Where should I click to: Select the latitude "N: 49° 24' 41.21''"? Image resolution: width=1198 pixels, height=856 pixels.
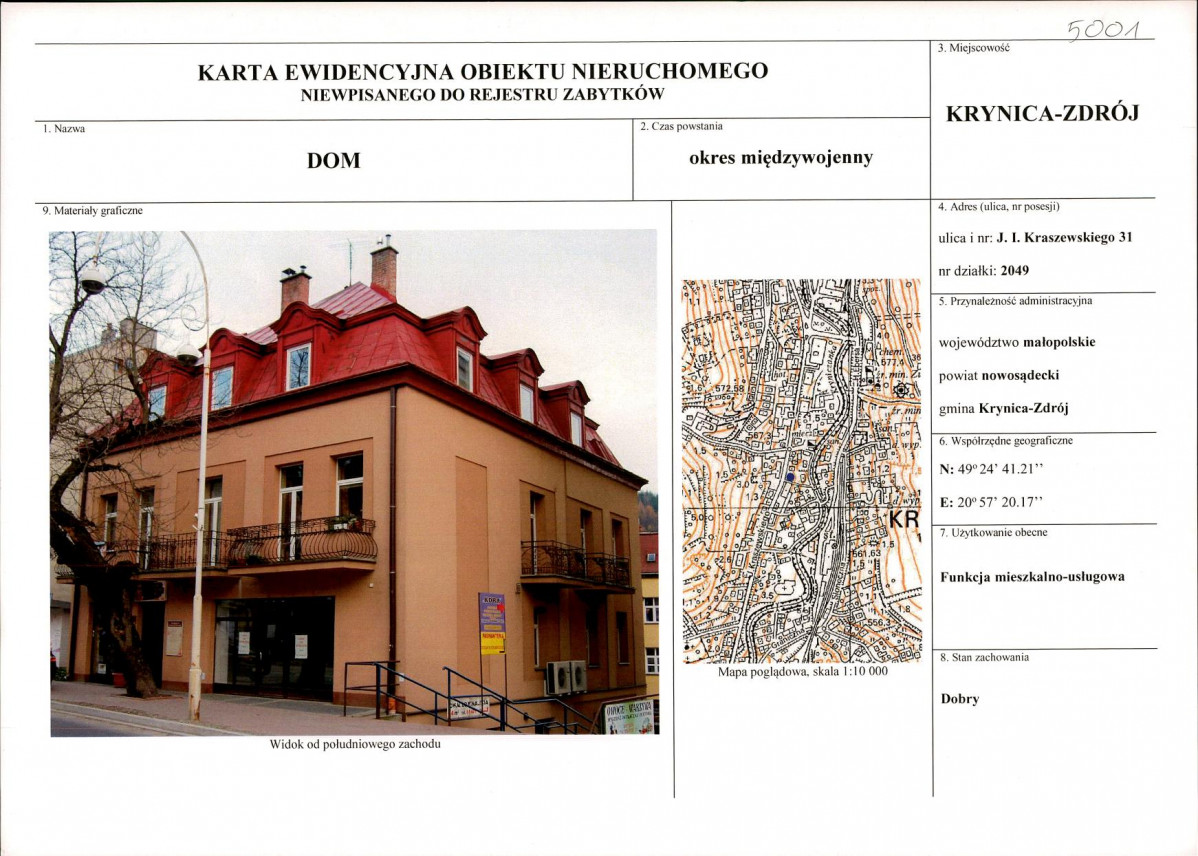point(992,470)
